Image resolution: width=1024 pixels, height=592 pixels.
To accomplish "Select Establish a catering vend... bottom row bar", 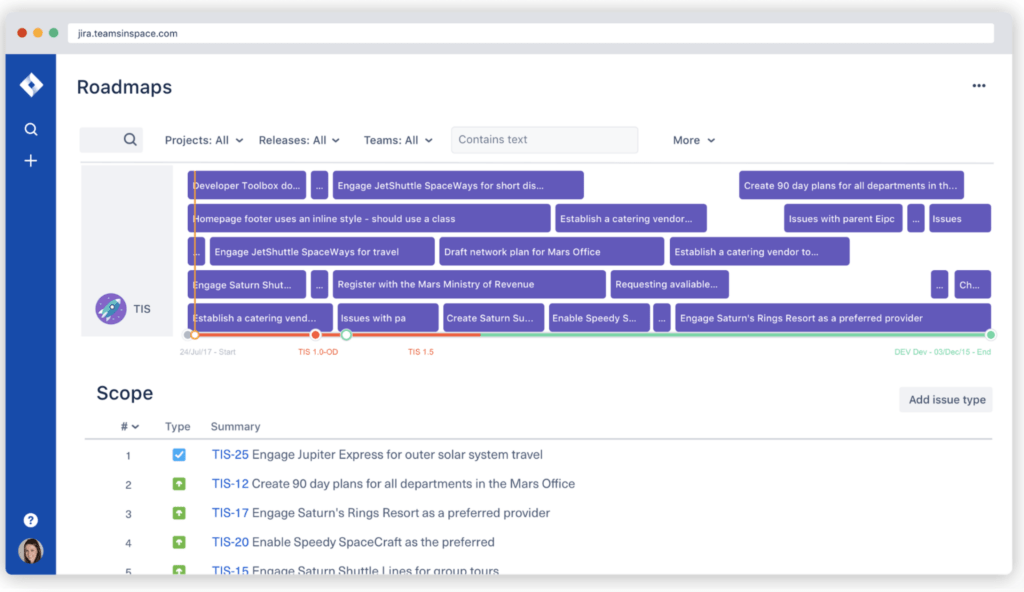I will coord(261,318).
